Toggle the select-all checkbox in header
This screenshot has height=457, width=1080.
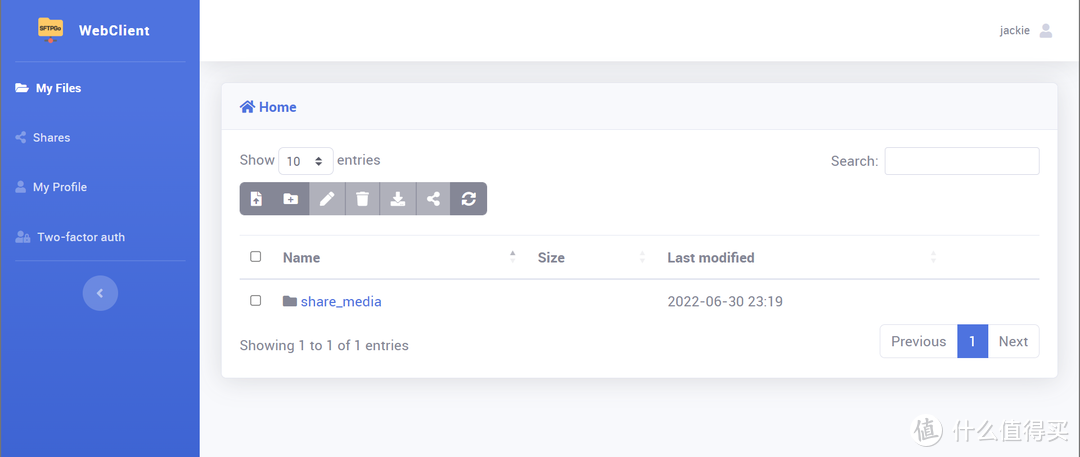255,257
